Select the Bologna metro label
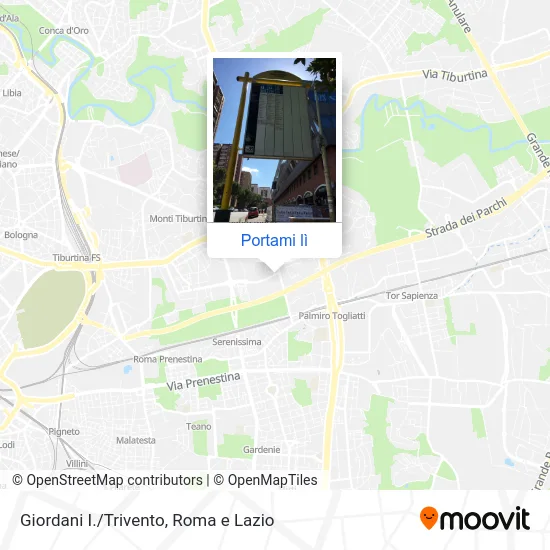Screen dimensions: 550x550 tap(21, 235)
